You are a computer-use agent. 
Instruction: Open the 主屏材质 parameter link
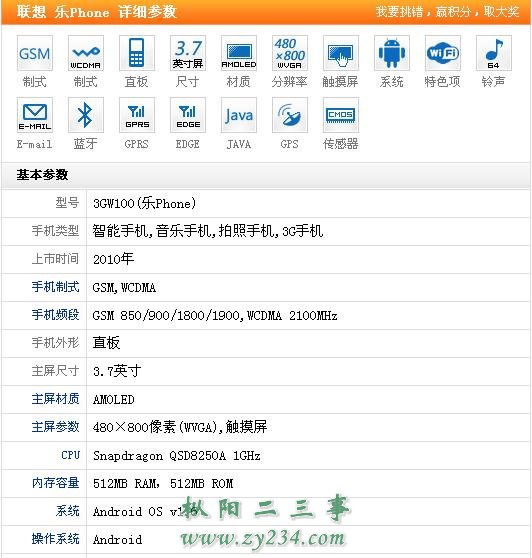(x=55, y=399)
